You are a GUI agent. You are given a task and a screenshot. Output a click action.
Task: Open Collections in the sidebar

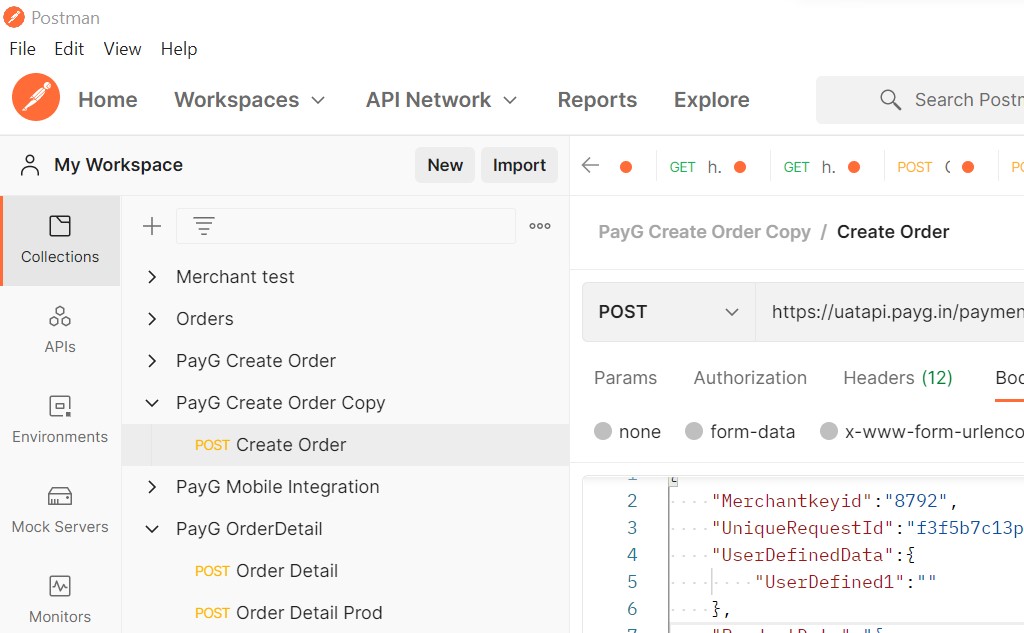(60, 240)
